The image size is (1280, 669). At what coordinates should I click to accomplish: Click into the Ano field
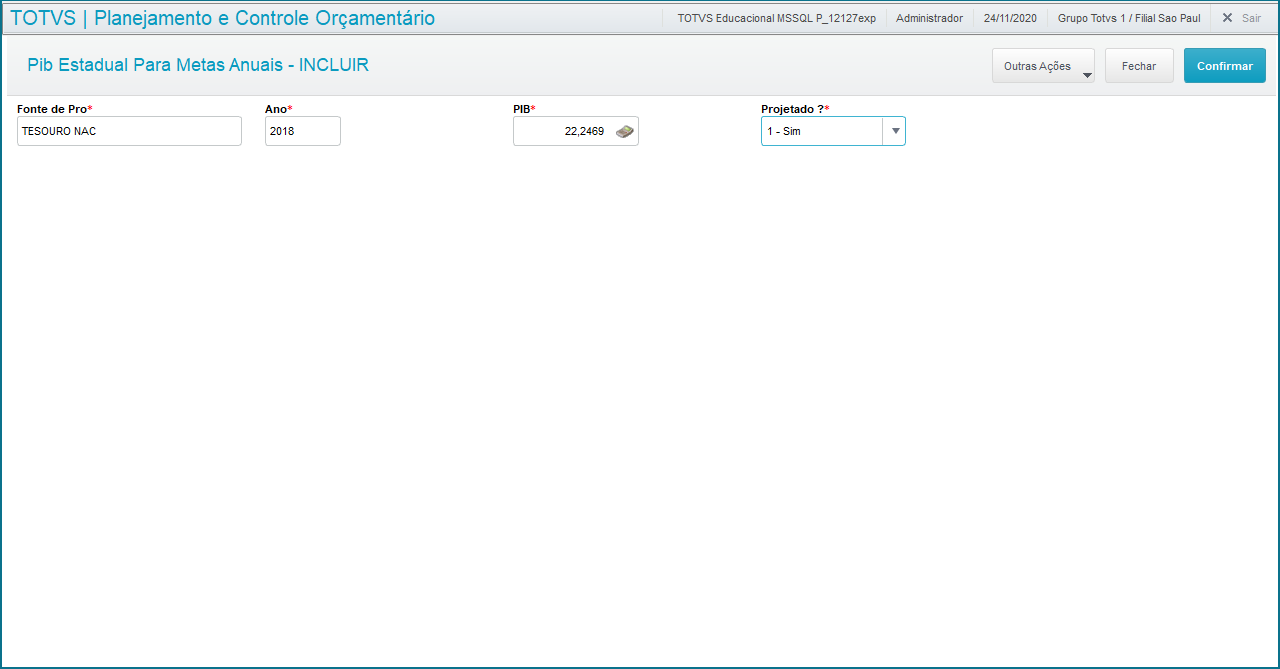pos(303,131)
